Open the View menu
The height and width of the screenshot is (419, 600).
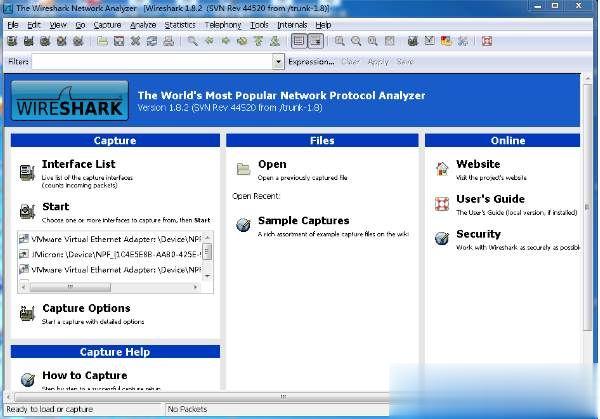(58, 25)
